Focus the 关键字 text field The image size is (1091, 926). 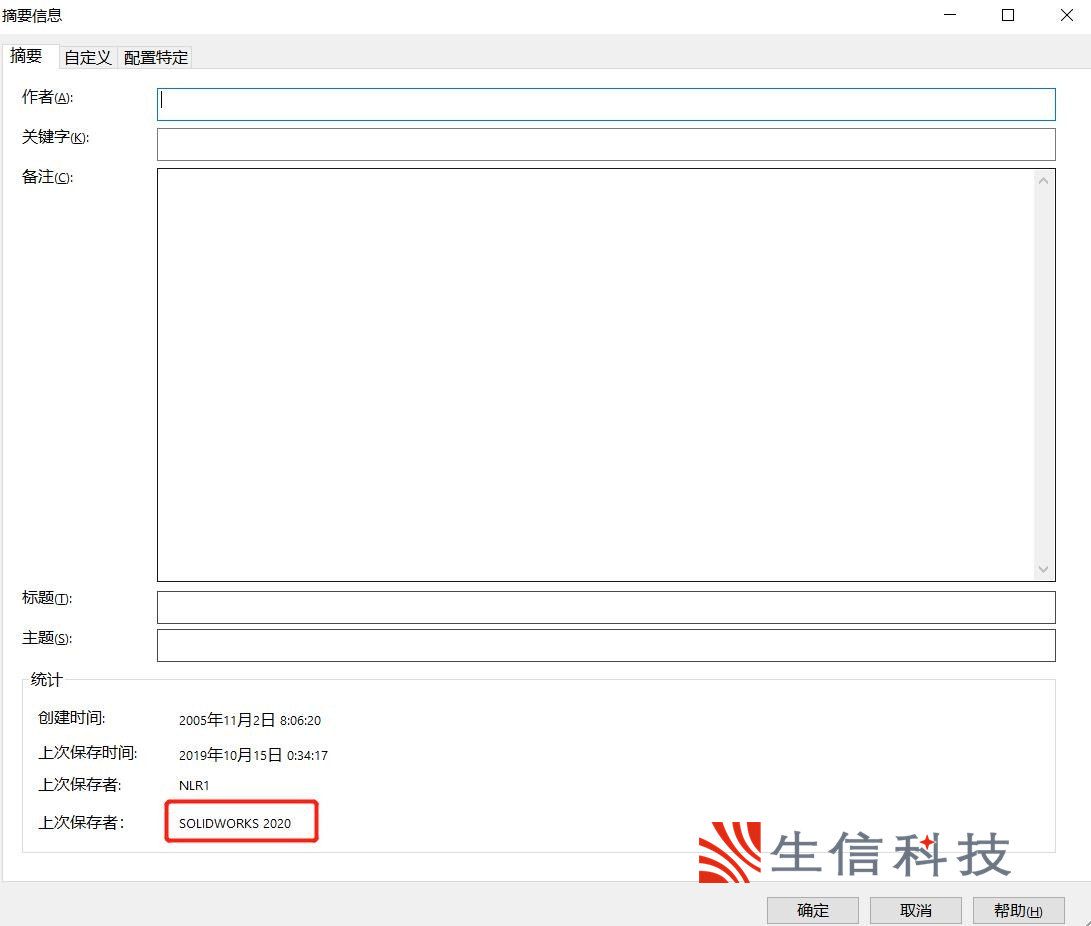pyautogui.click(x=605, y=144)
